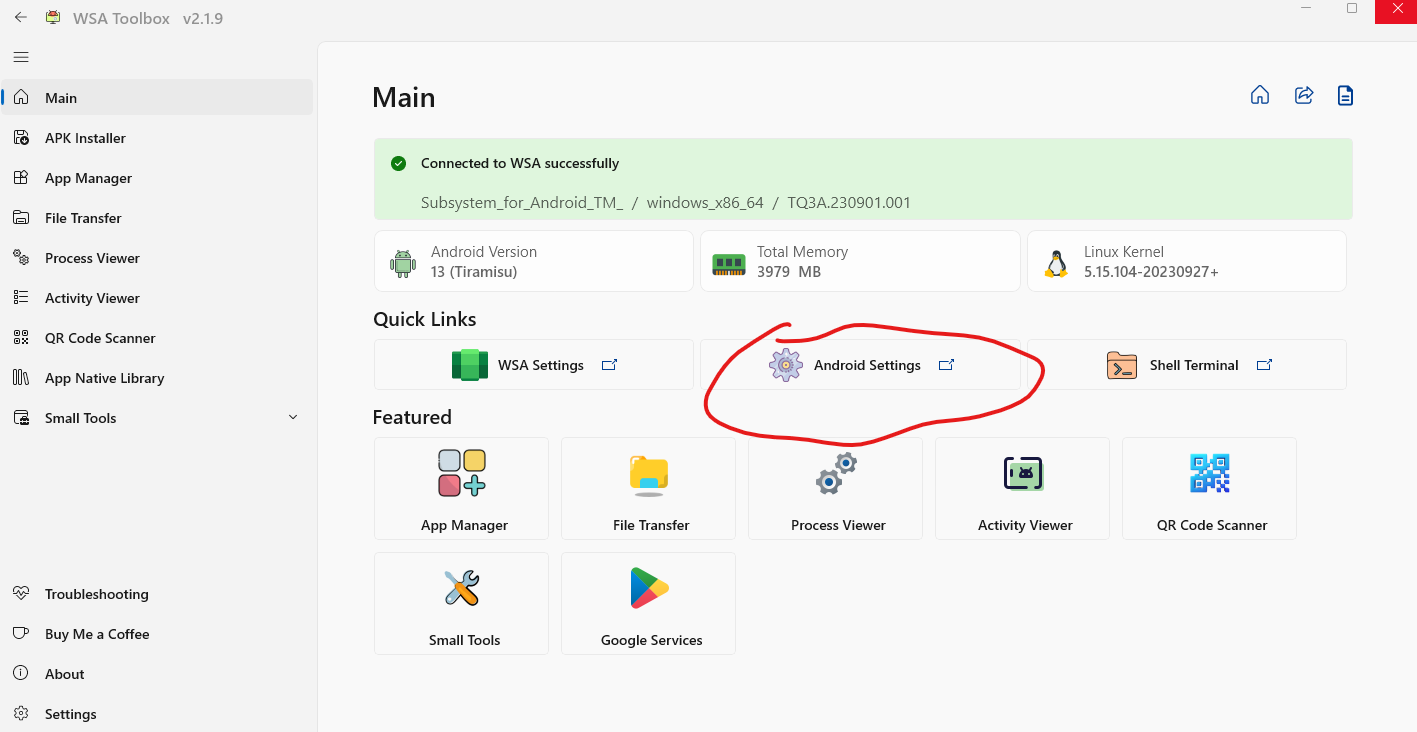Click 'Connected to WSA successfully' message
The width and height of the screenshot is (1417, 732).
point(520,163)
